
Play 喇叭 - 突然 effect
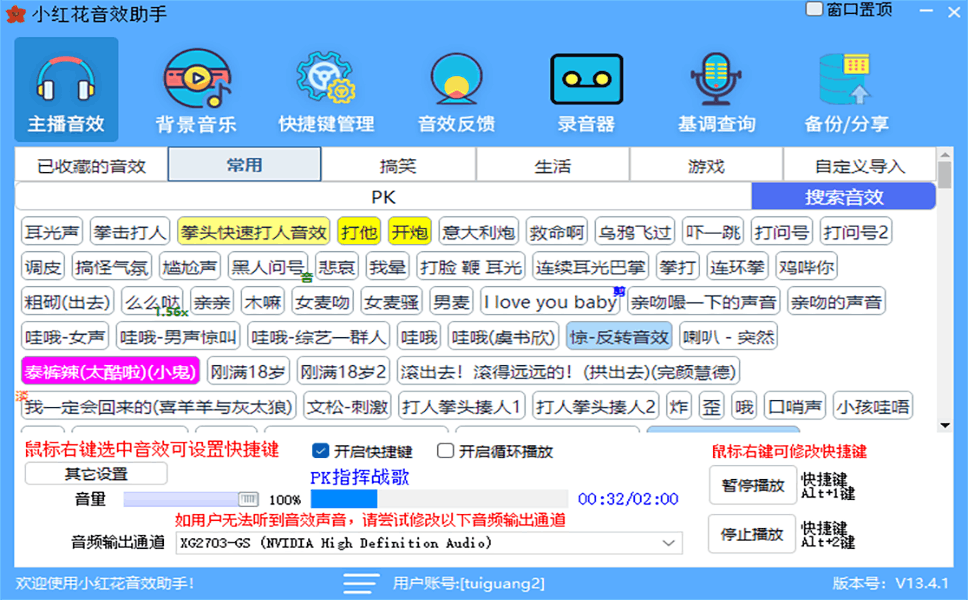tap(728, 337)
